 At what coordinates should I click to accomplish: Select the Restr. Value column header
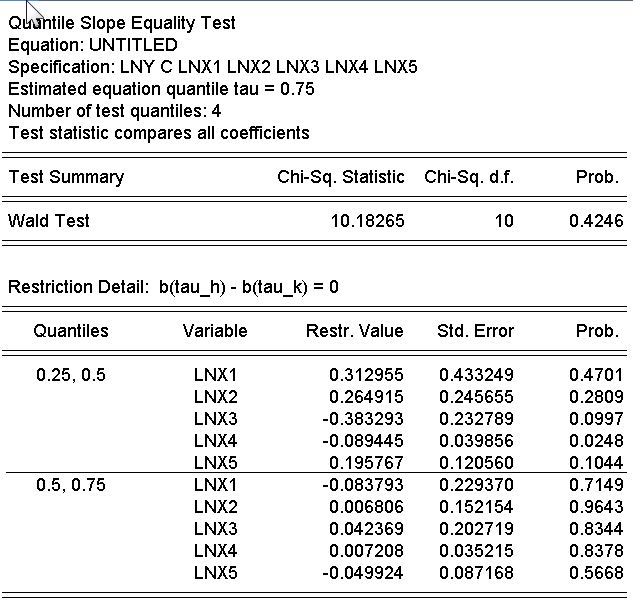(355, 331)
